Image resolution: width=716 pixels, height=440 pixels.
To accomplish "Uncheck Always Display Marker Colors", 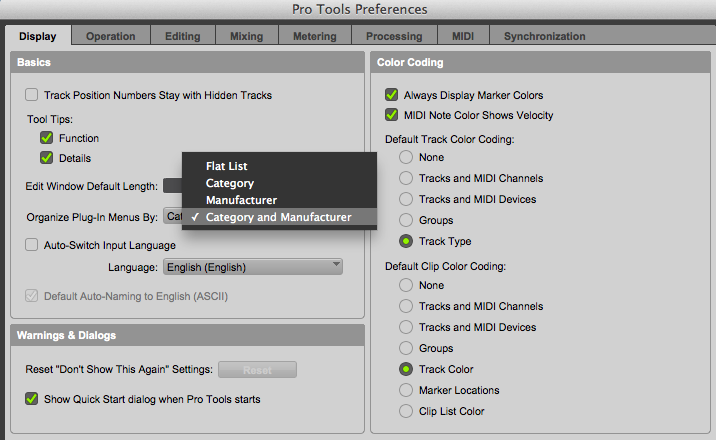I will coord(391,94).
